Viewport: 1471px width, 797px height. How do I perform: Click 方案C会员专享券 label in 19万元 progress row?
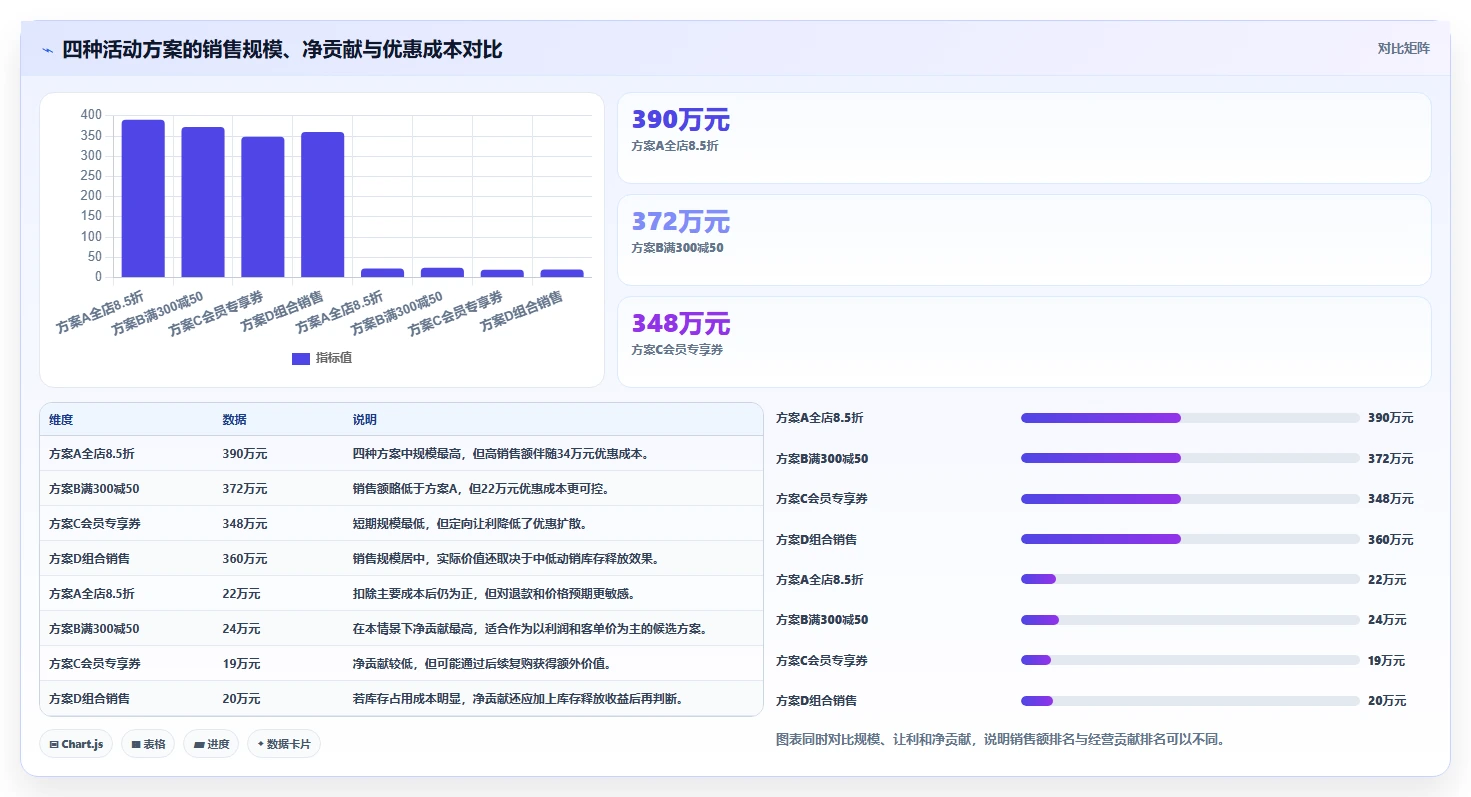click(x=822, y=660)
